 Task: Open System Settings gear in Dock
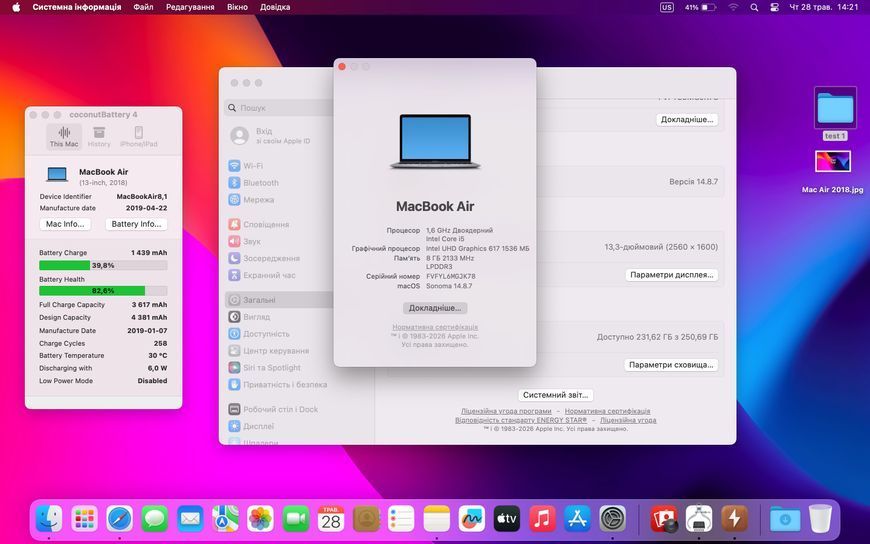pos(613,519)
